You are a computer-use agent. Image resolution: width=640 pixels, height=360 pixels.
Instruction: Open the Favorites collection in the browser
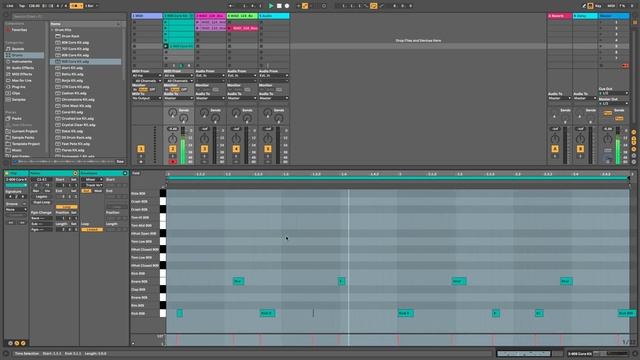pyautogui.click(x=19, y=30)
